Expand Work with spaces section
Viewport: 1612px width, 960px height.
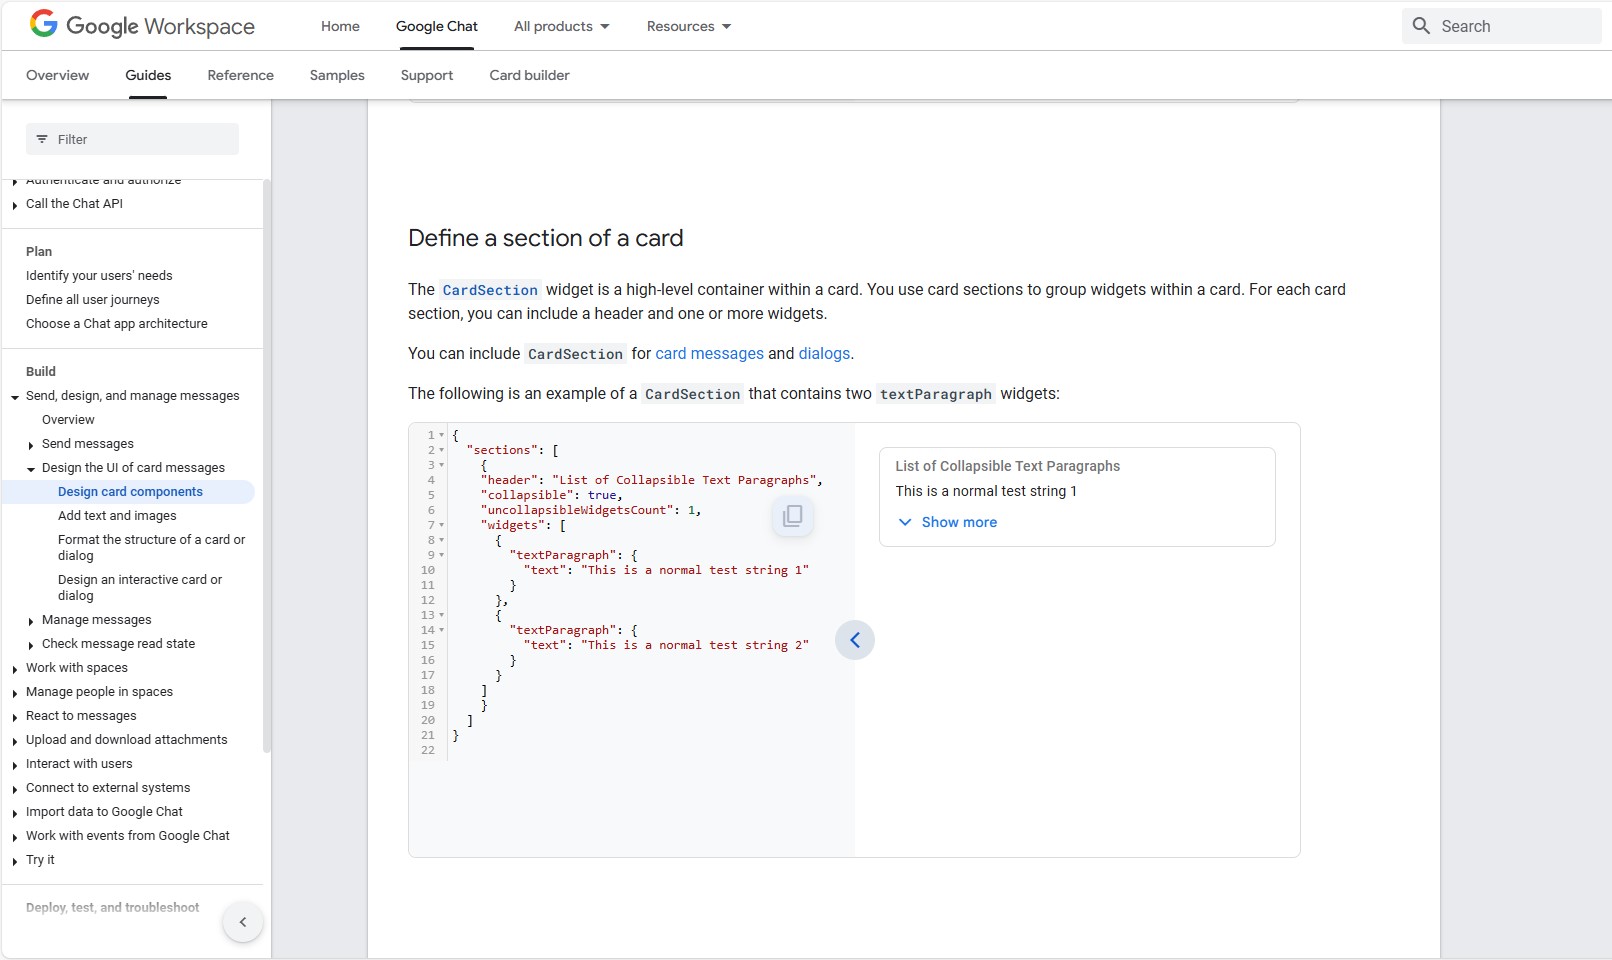tap(15, 669)
